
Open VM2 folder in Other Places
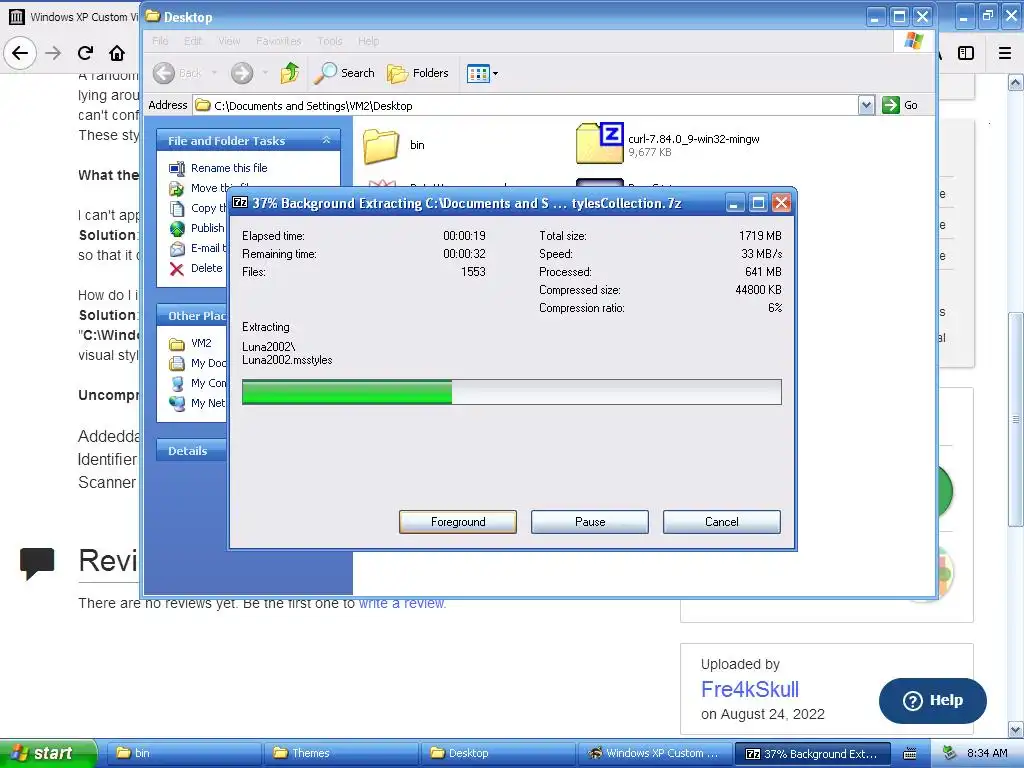[x=200, y=344]
